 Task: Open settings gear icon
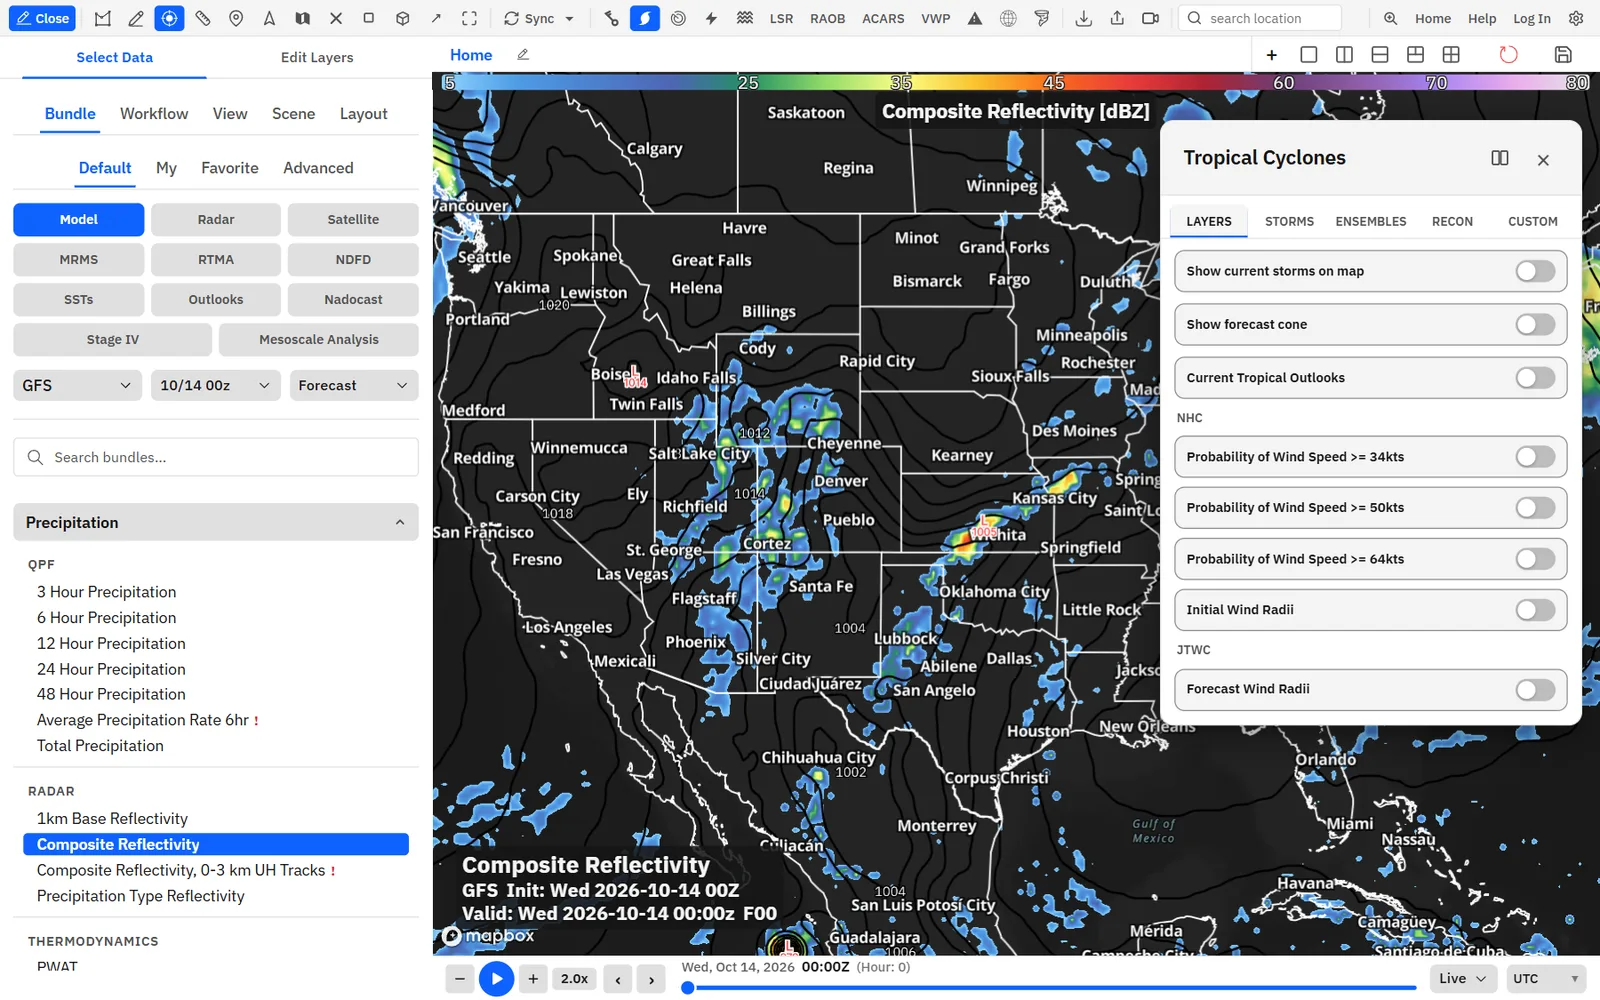[1576, 18]
